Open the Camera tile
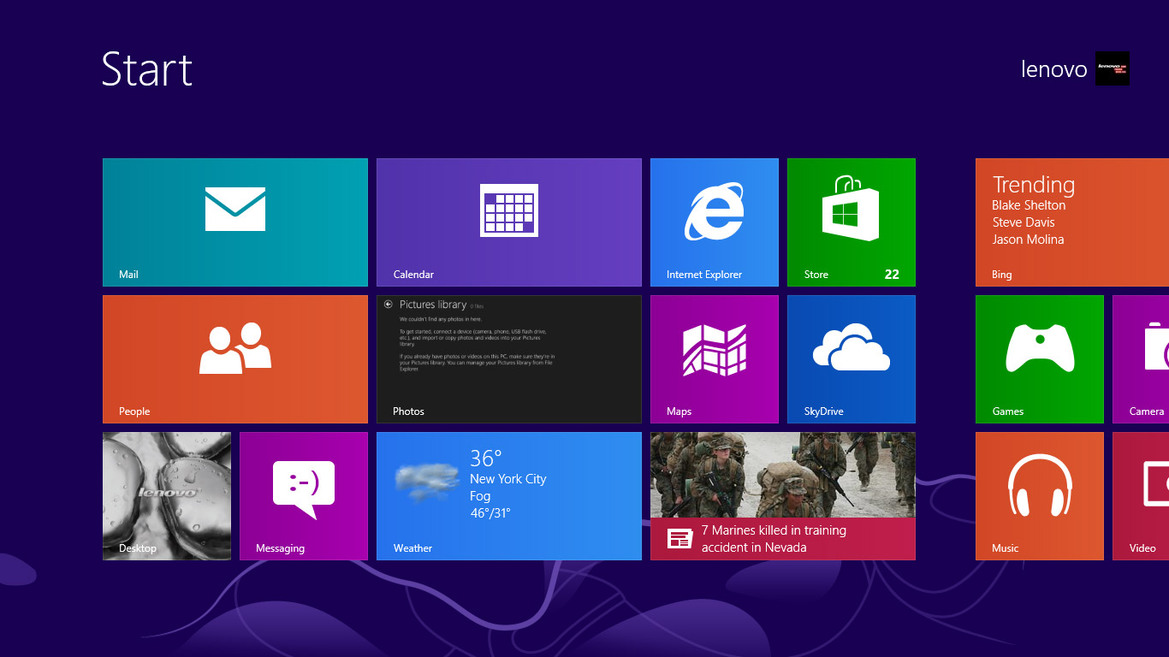1169x657 pixels. click(x=1141, y=359)
